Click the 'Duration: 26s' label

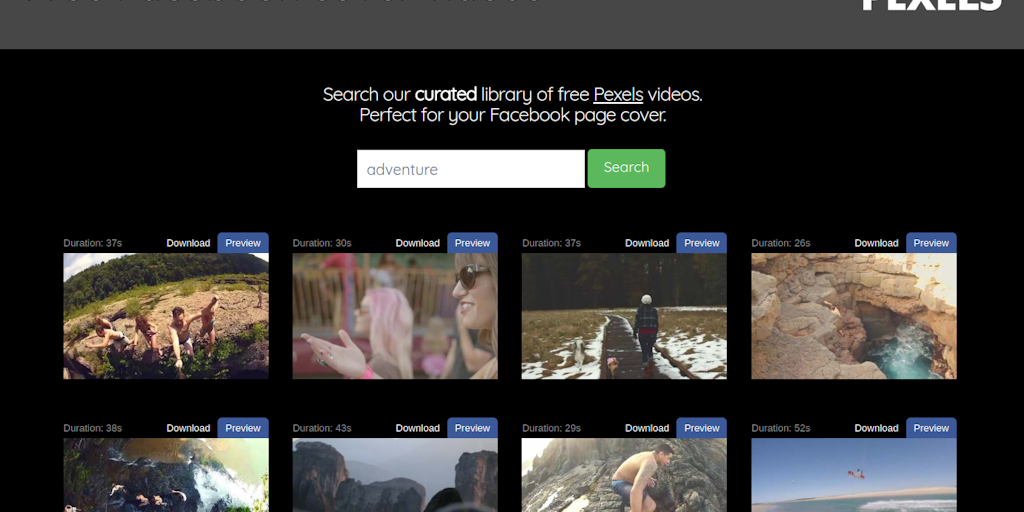(x=781, y=243)
